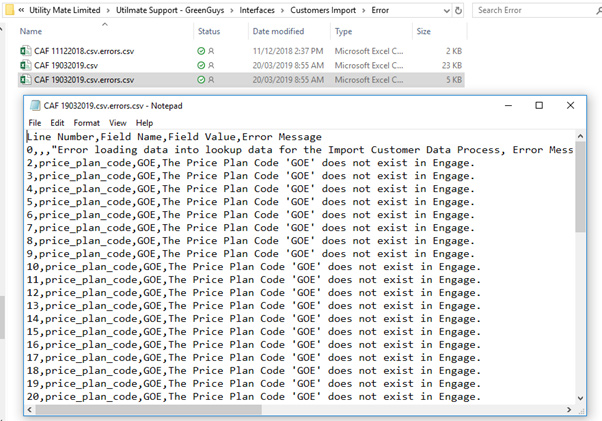Image resolution: width=602 pixels, height=421 pixels.
Task: Click the Utility Mate Limited breadcrumb
Action: pyautogui.click(x=64, y=10)
